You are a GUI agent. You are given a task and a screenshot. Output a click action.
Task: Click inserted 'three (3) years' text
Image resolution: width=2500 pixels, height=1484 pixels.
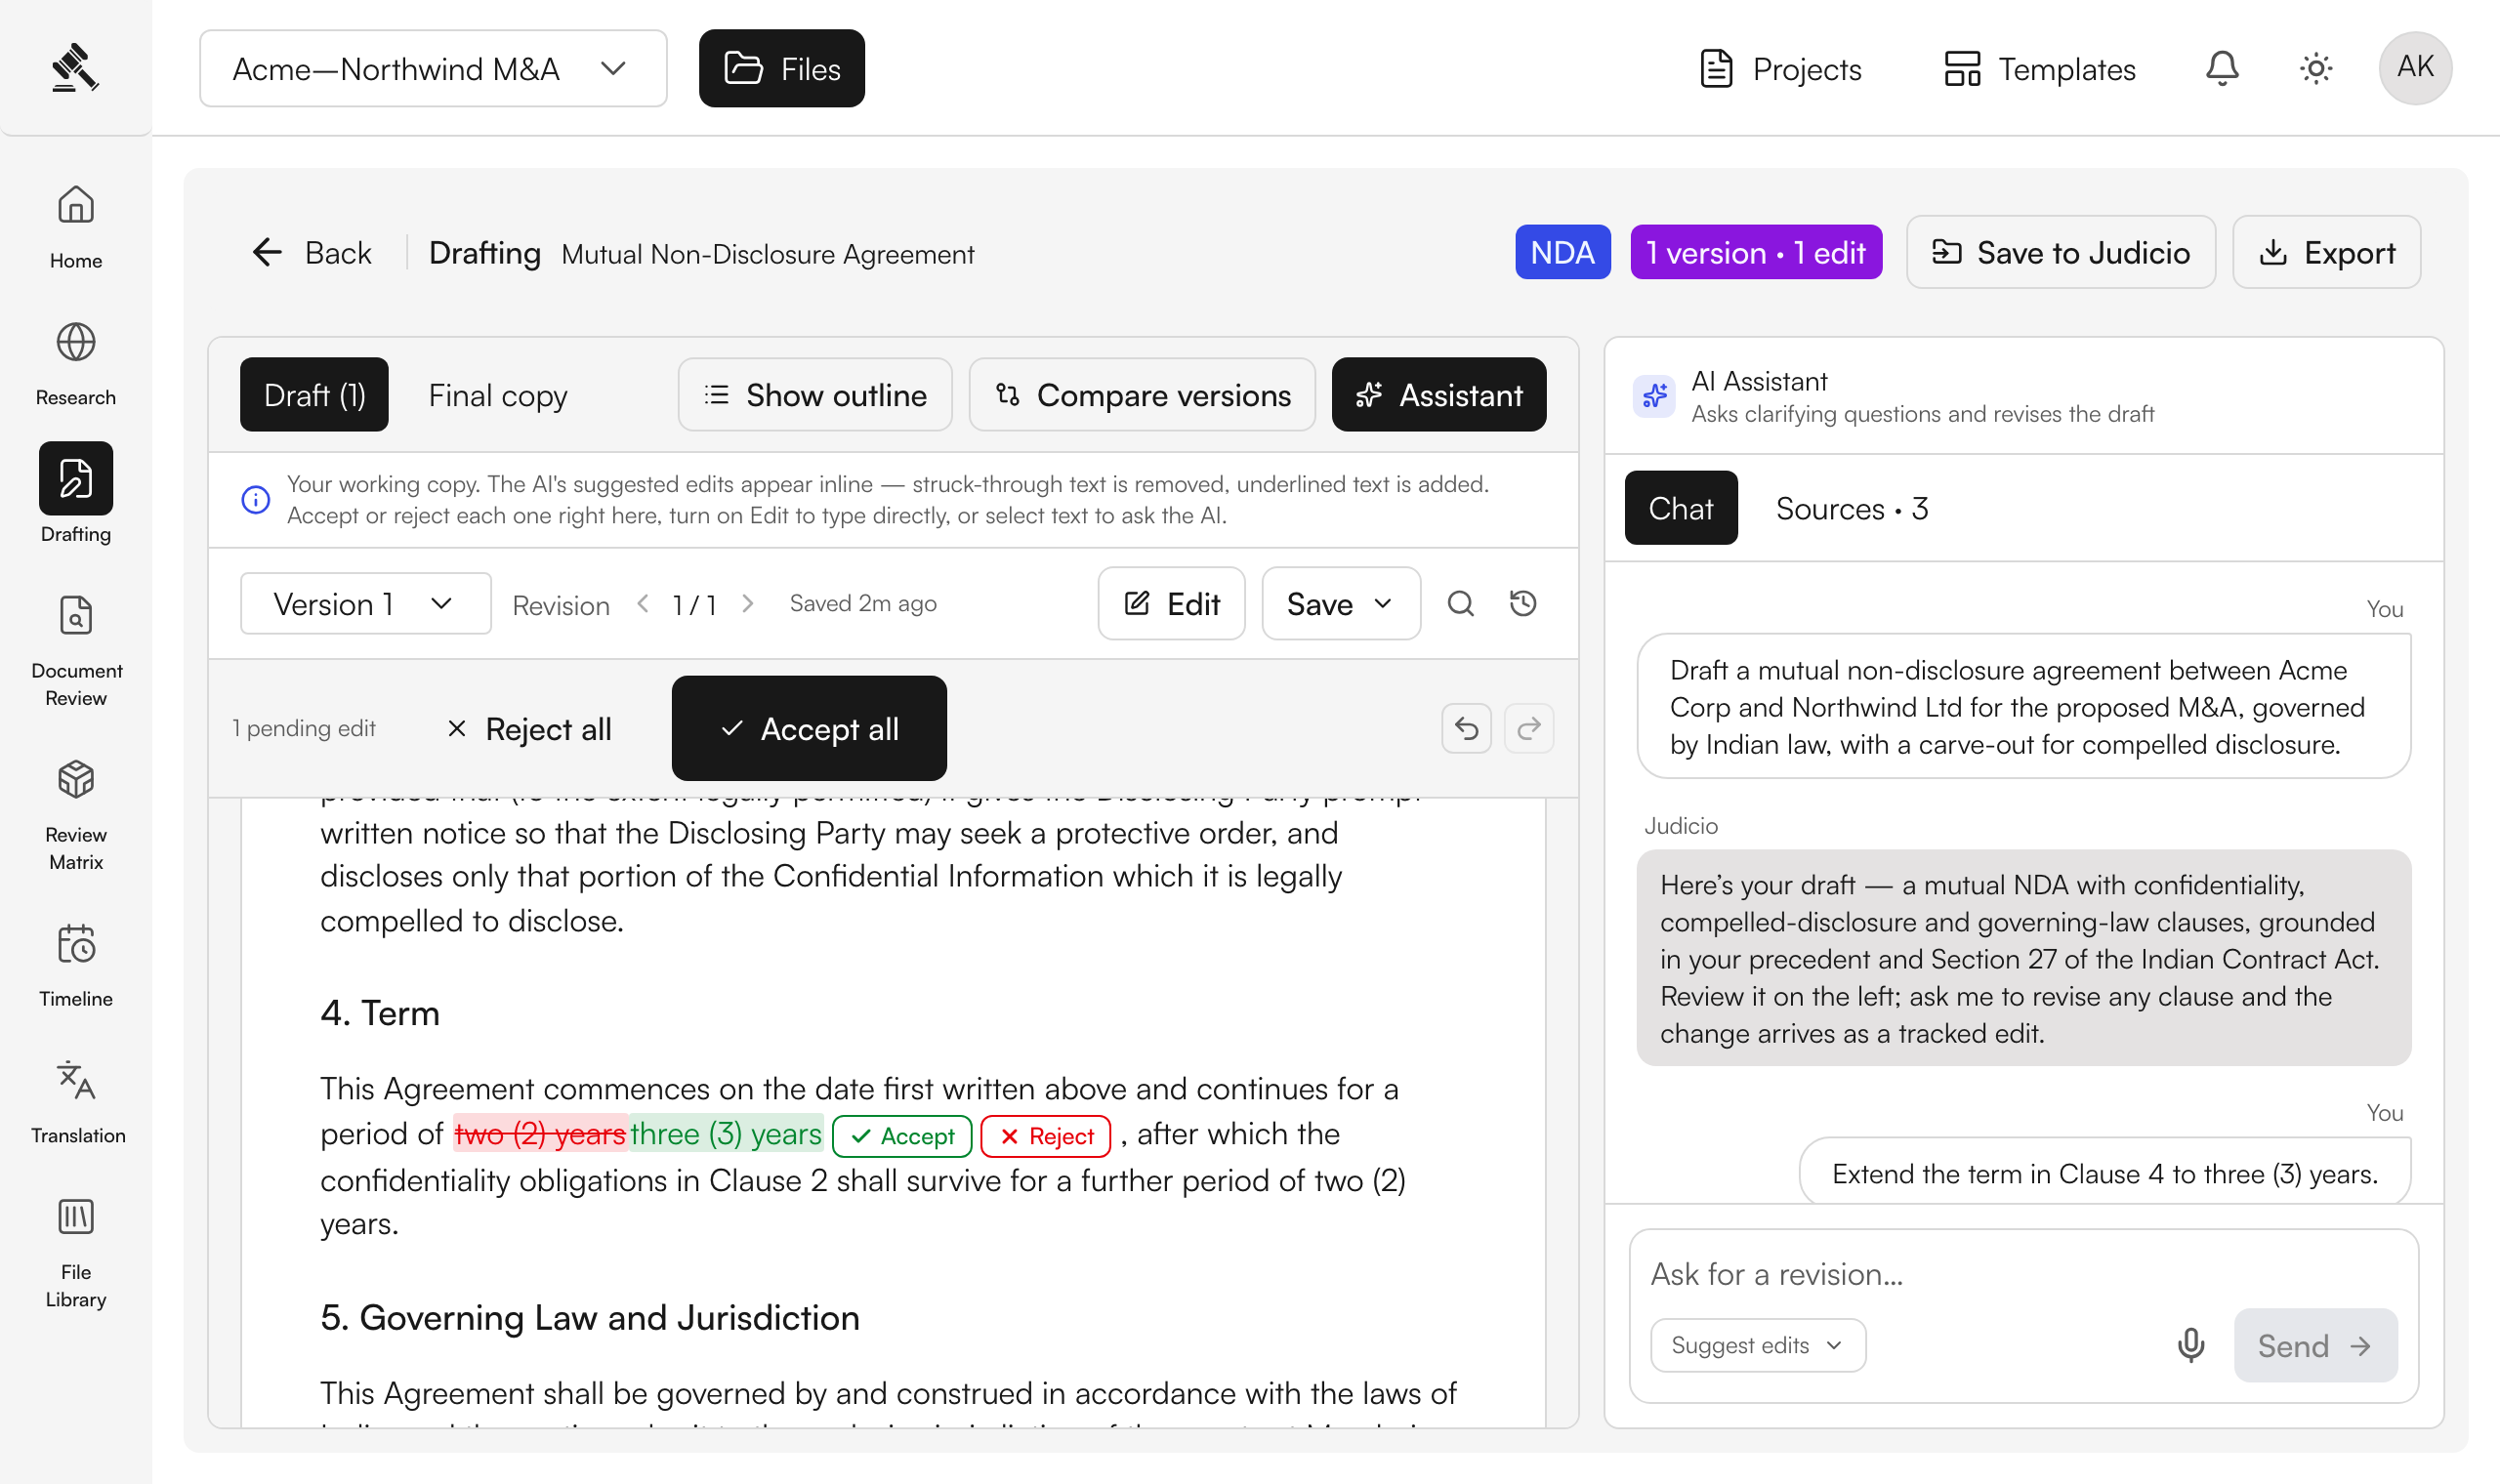[726, 1134]
